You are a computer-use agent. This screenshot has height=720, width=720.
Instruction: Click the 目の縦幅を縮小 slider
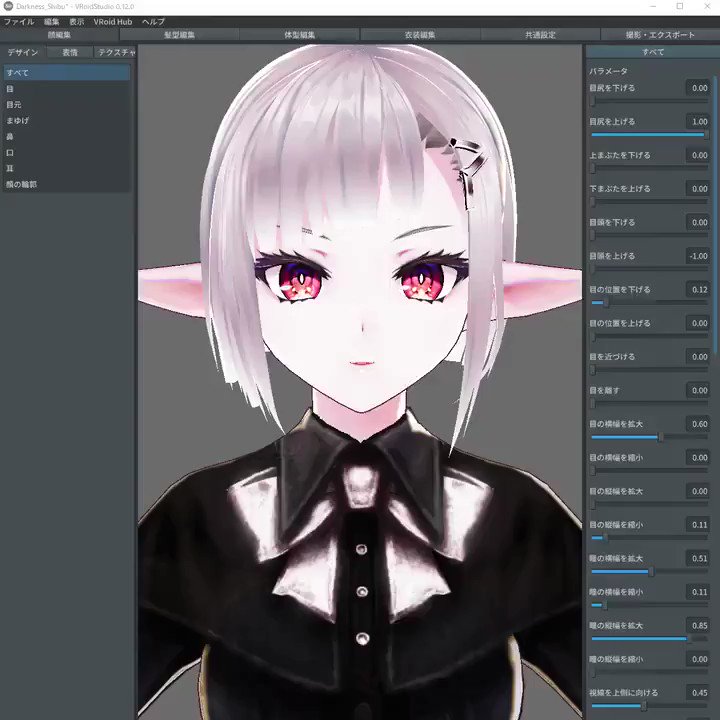coord(649,538)
